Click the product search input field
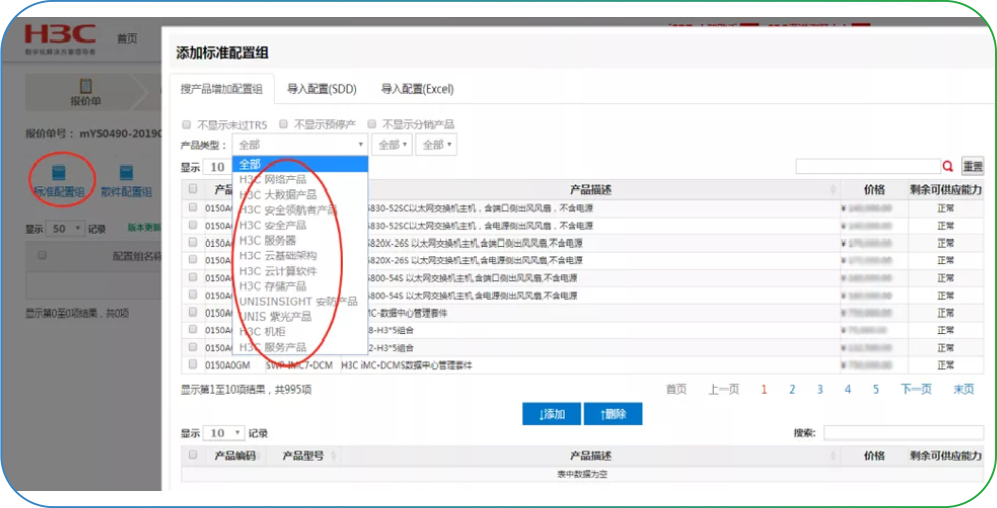The image size is (997, 508). click(x=868, y=166)
